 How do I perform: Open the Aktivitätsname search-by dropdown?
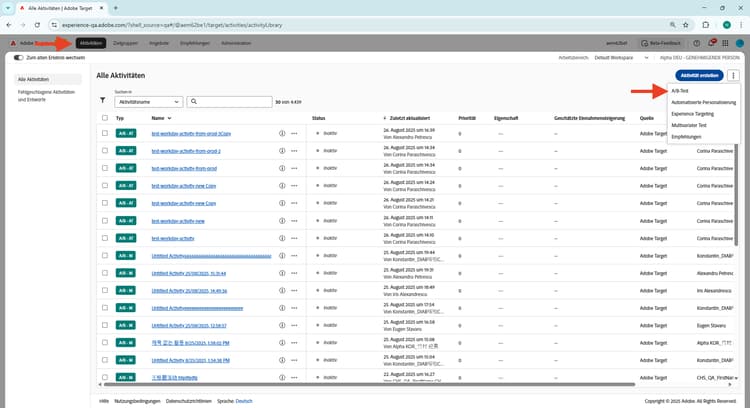(148, 102)
